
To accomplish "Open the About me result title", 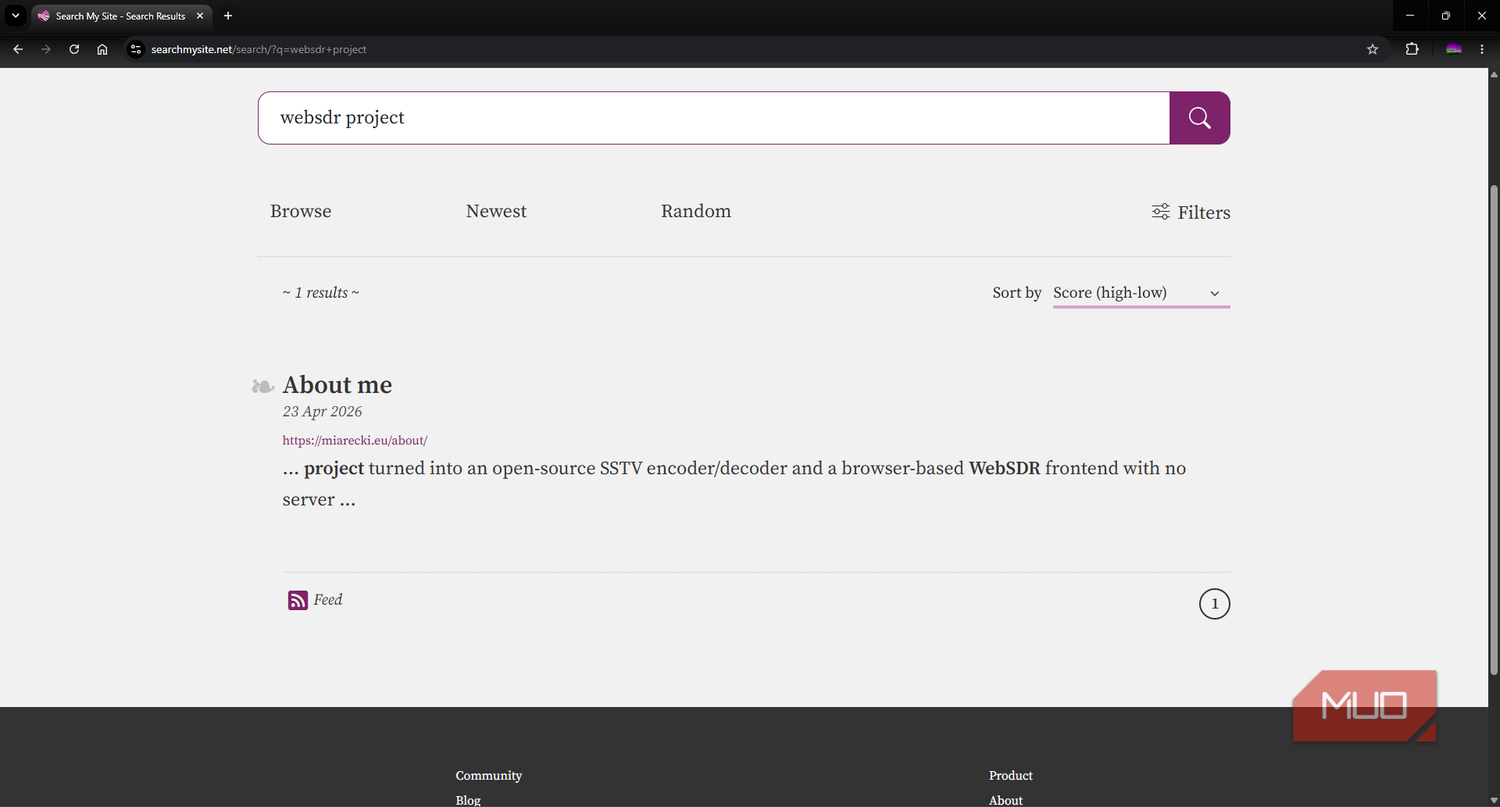I will point(337,385).
